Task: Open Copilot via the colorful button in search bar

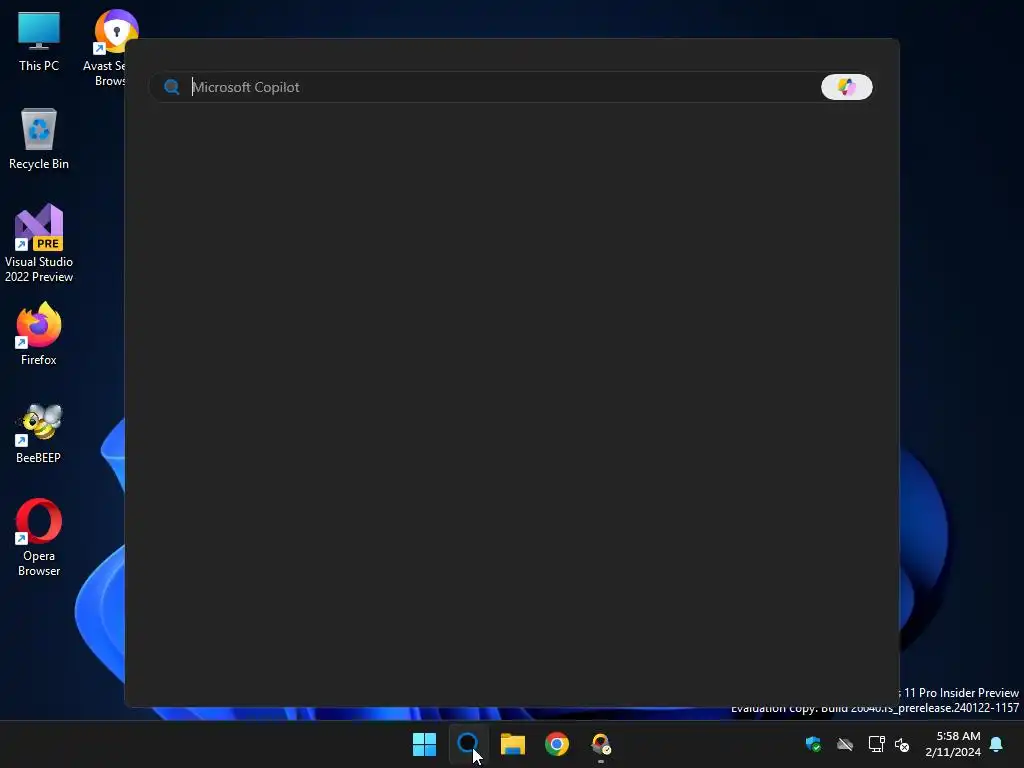Action: point(846,87)
